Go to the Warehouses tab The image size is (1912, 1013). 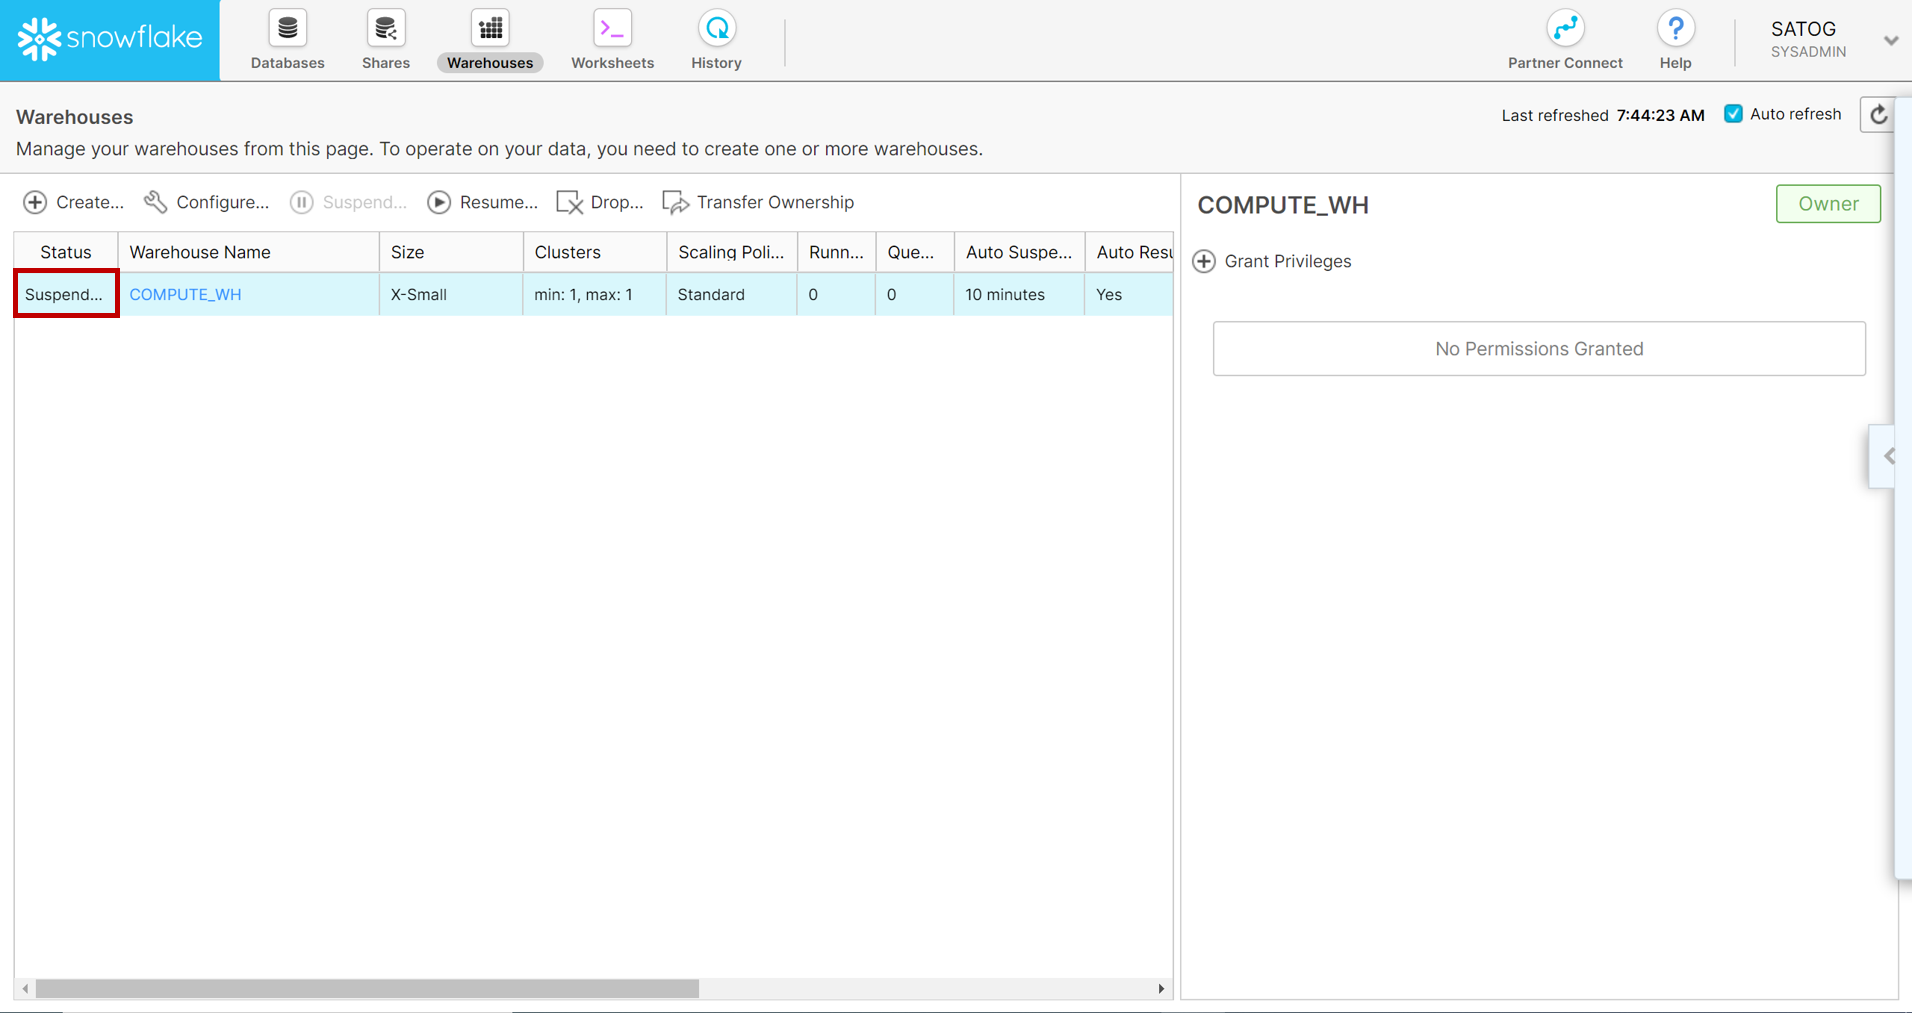tap(490, 41)
